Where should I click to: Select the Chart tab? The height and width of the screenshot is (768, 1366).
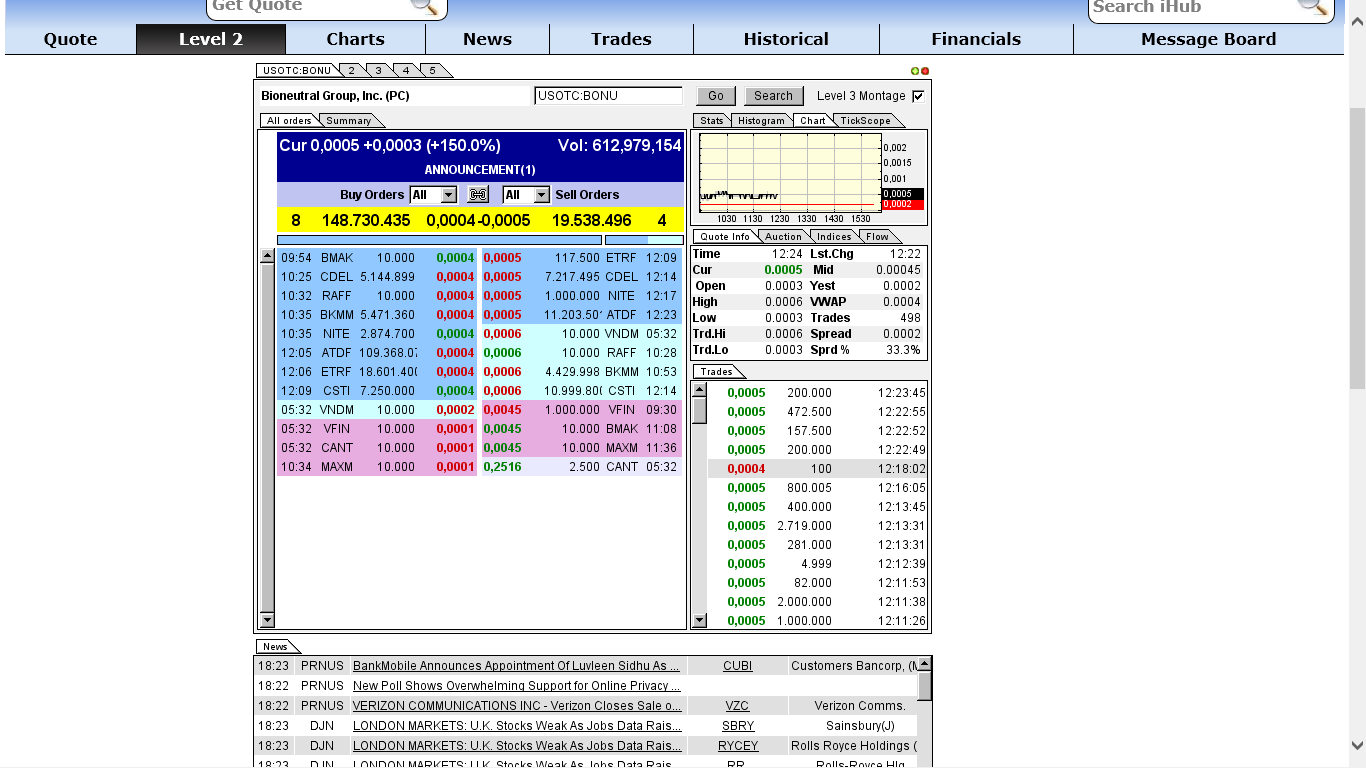click(813, 121)
